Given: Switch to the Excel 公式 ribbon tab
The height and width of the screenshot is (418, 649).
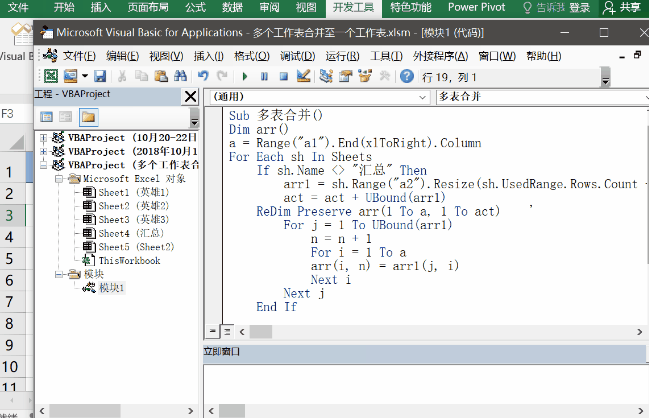Looking at the screenshot, I should pyautogui.click(x=195, y=7).
